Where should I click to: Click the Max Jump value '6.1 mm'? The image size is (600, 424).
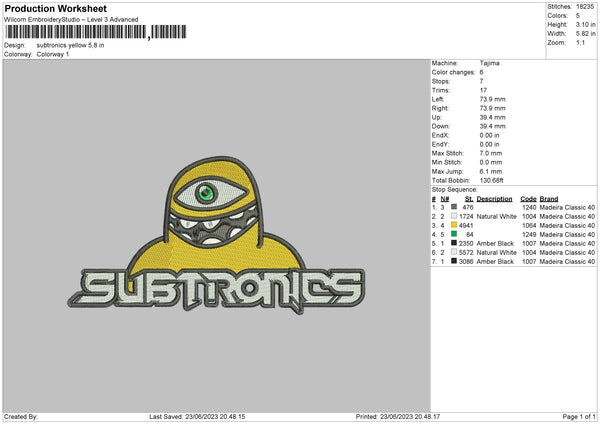point(491,171)
